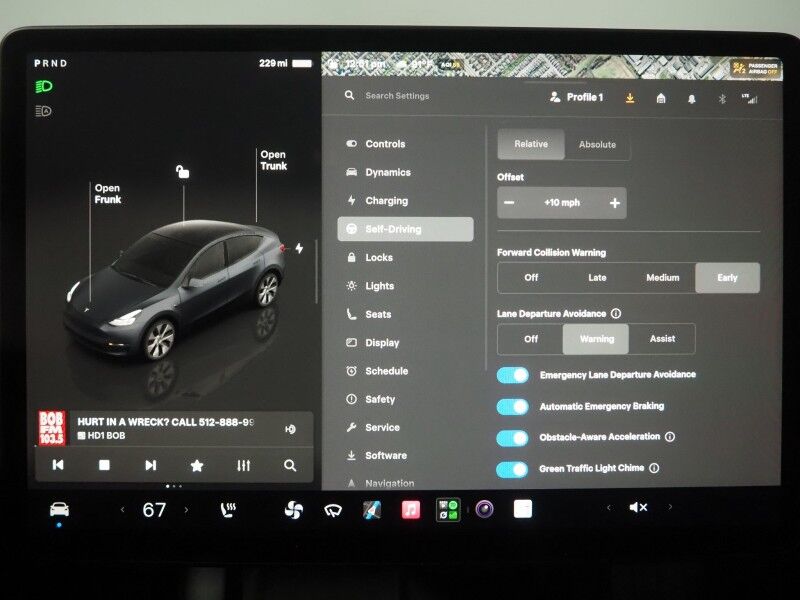Open the Profile 1 driver profile
This screenshot has width=800, height=600.
tap(577, 97)
